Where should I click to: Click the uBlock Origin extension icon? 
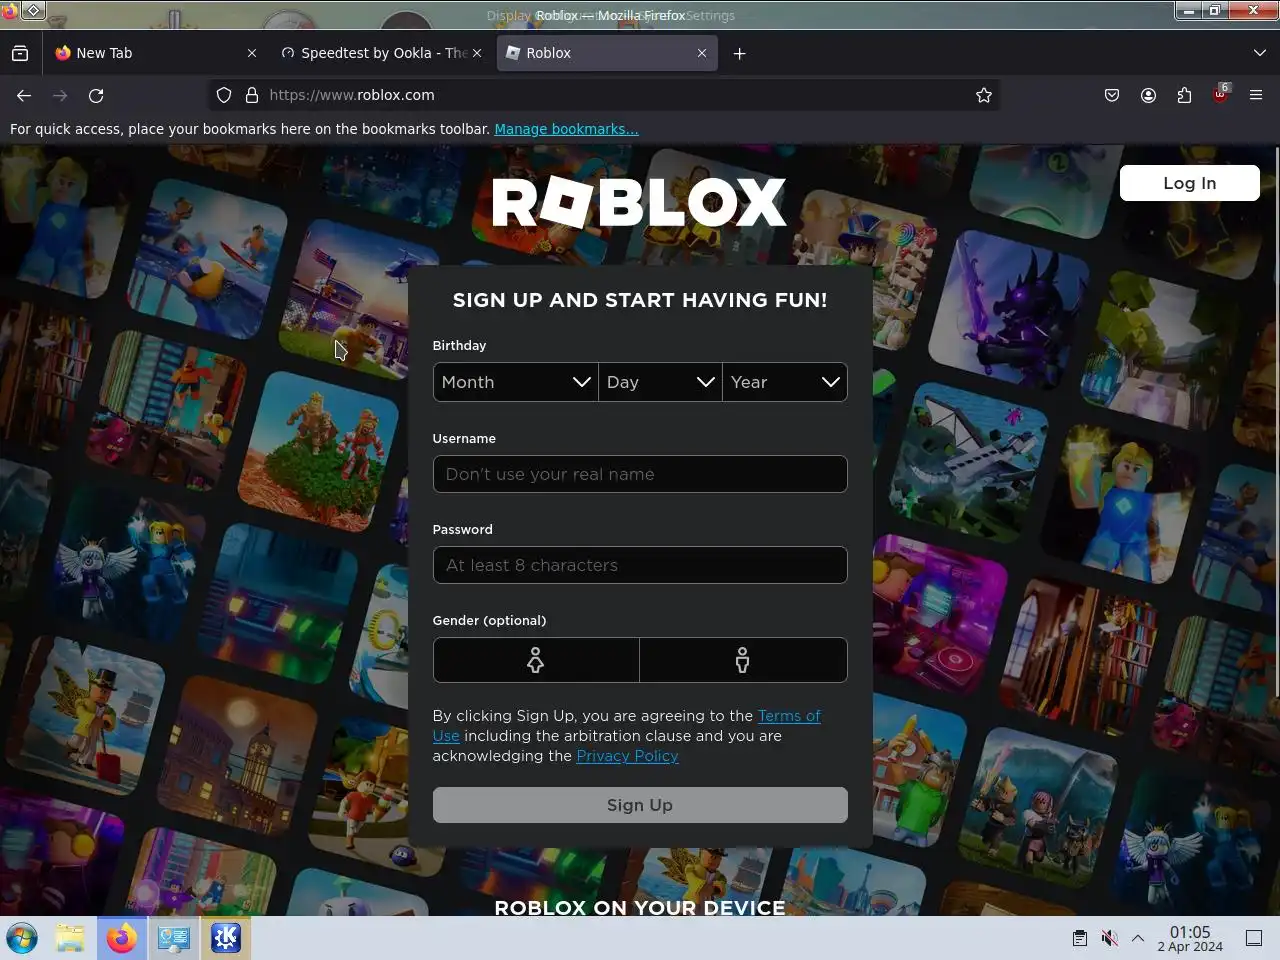pyautogui.click(x=1221, y=94)
